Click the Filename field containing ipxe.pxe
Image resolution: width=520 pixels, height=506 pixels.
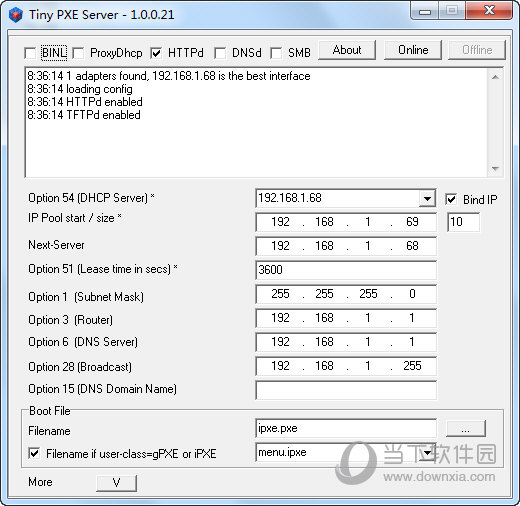tap(346, 428)
